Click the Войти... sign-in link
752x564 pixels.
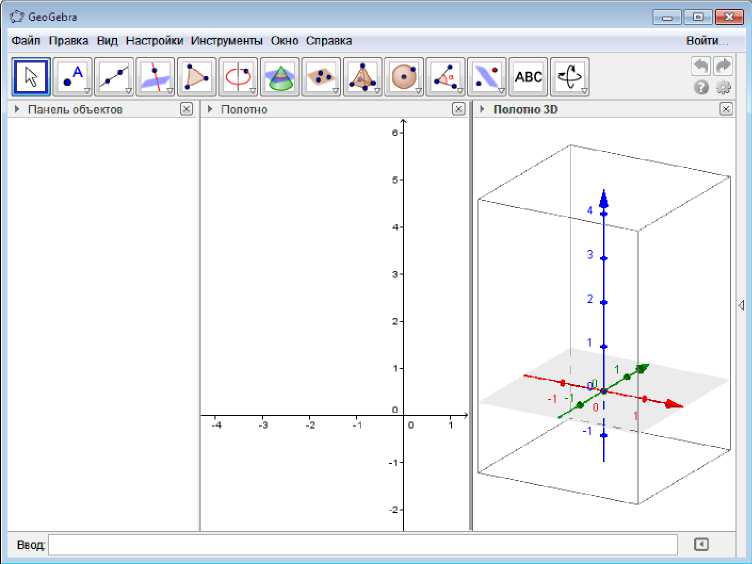pos(704,41)
